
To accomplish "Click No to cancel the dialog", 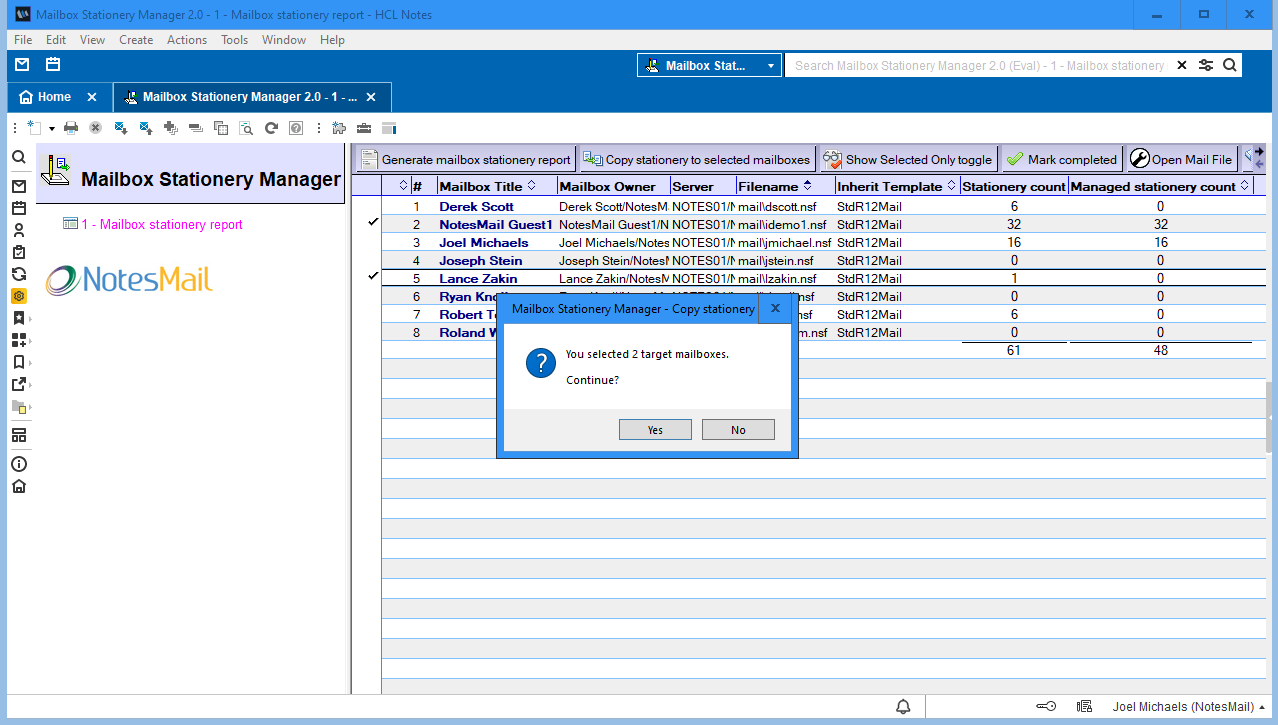I will (x=738, y=430).
